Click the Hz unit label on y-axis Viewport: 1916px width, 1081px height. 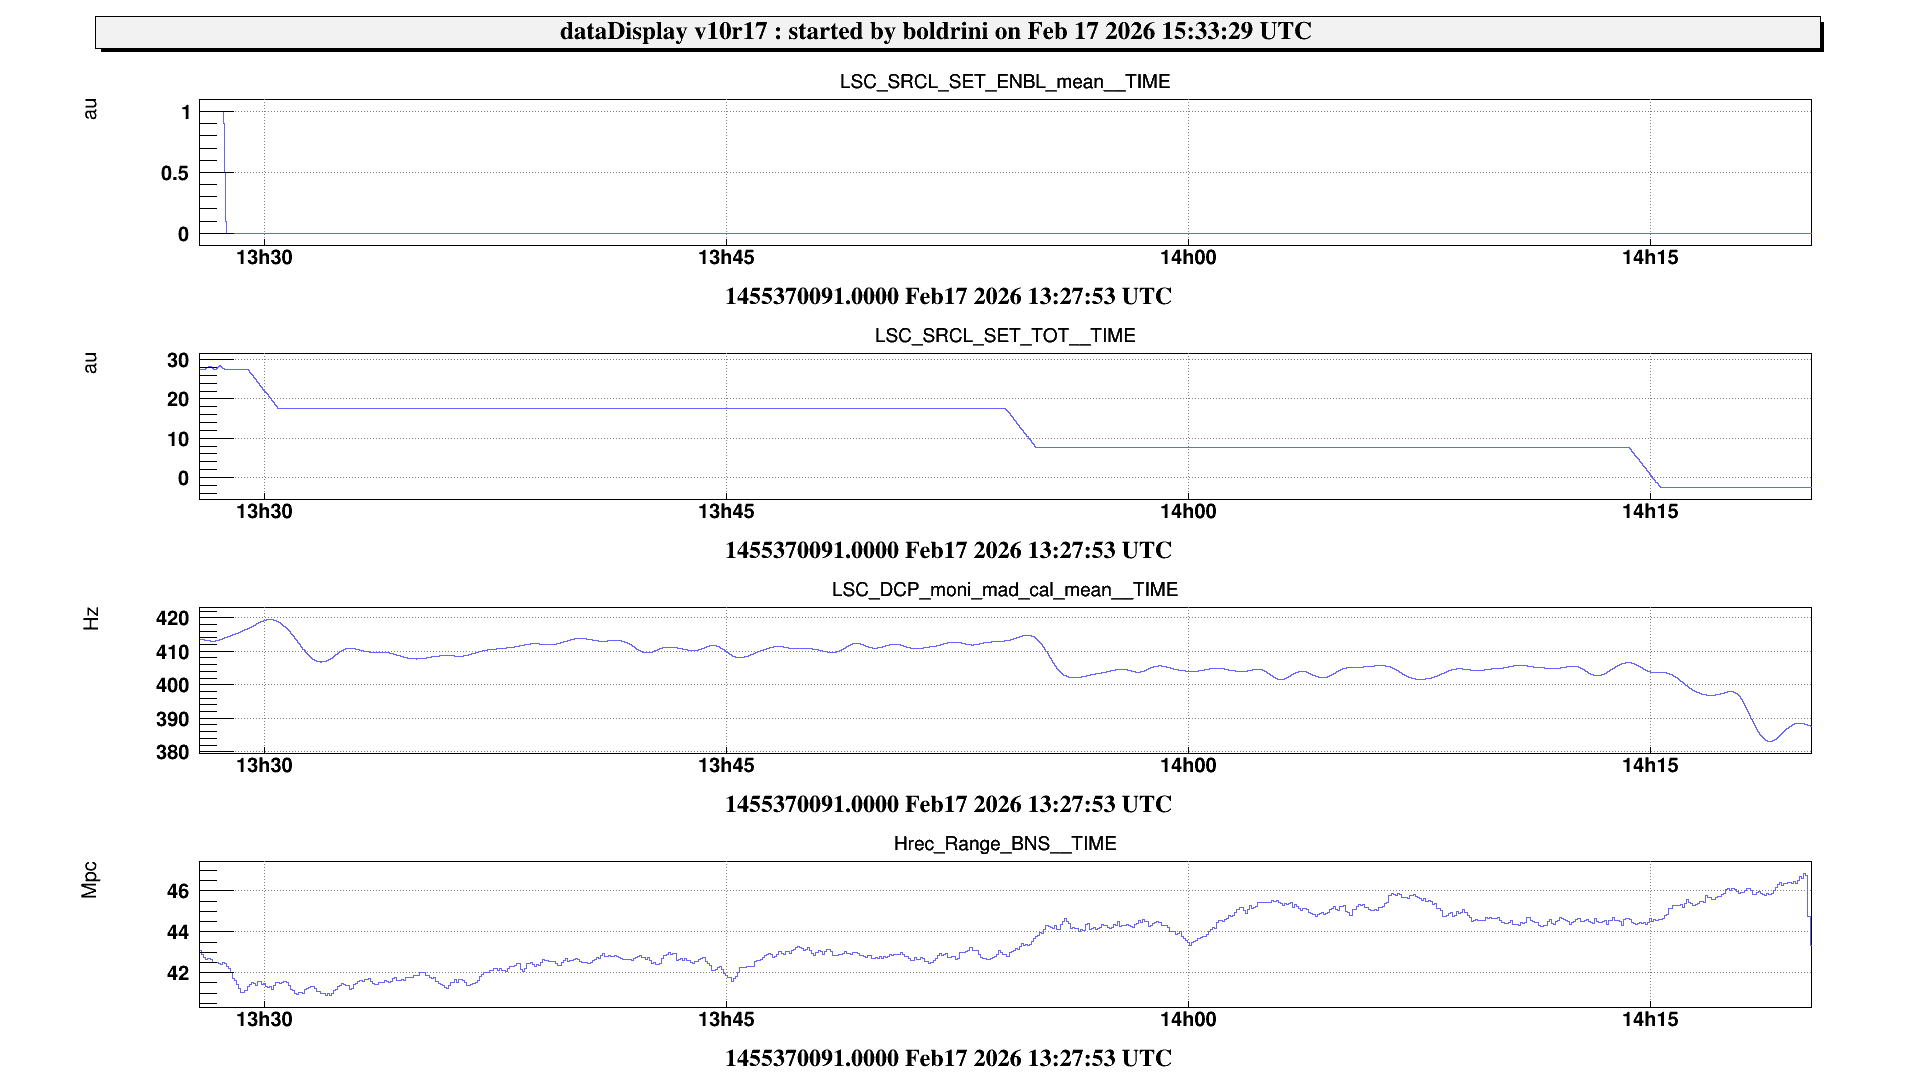91,619
